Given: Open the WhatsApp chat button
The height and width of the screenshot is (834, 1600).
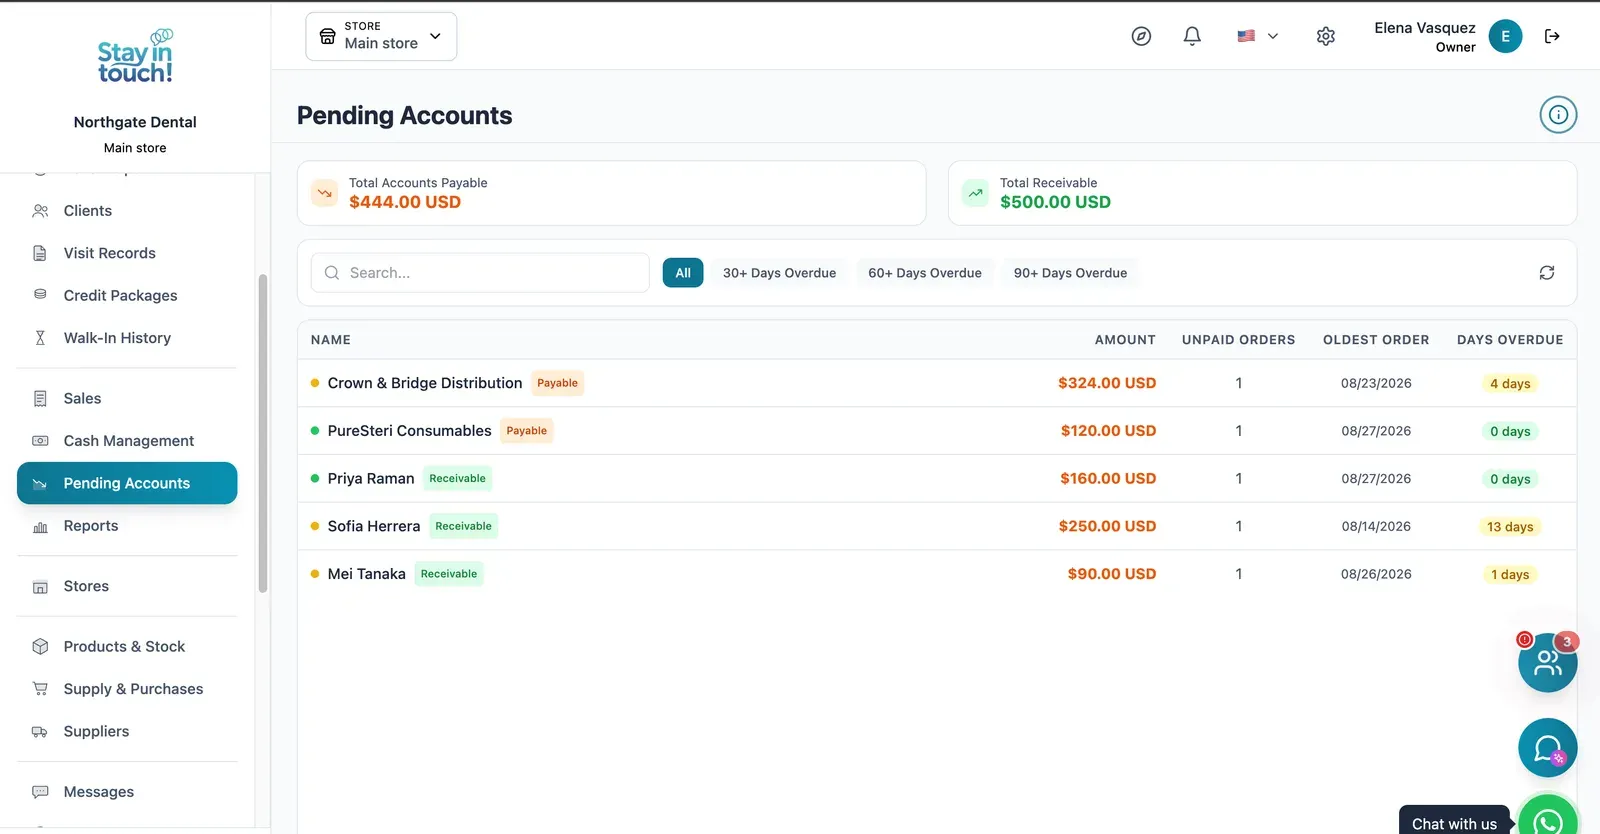Looking at the screenshot, I should click(1548, 820).
